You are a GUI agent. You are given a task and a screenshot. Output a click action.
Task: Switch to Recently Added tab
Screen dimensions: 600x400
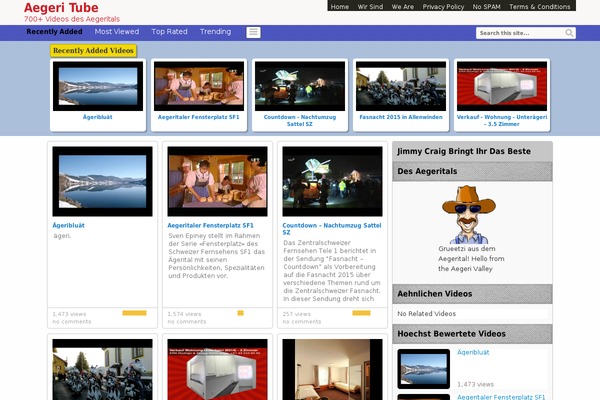[54, 32]
